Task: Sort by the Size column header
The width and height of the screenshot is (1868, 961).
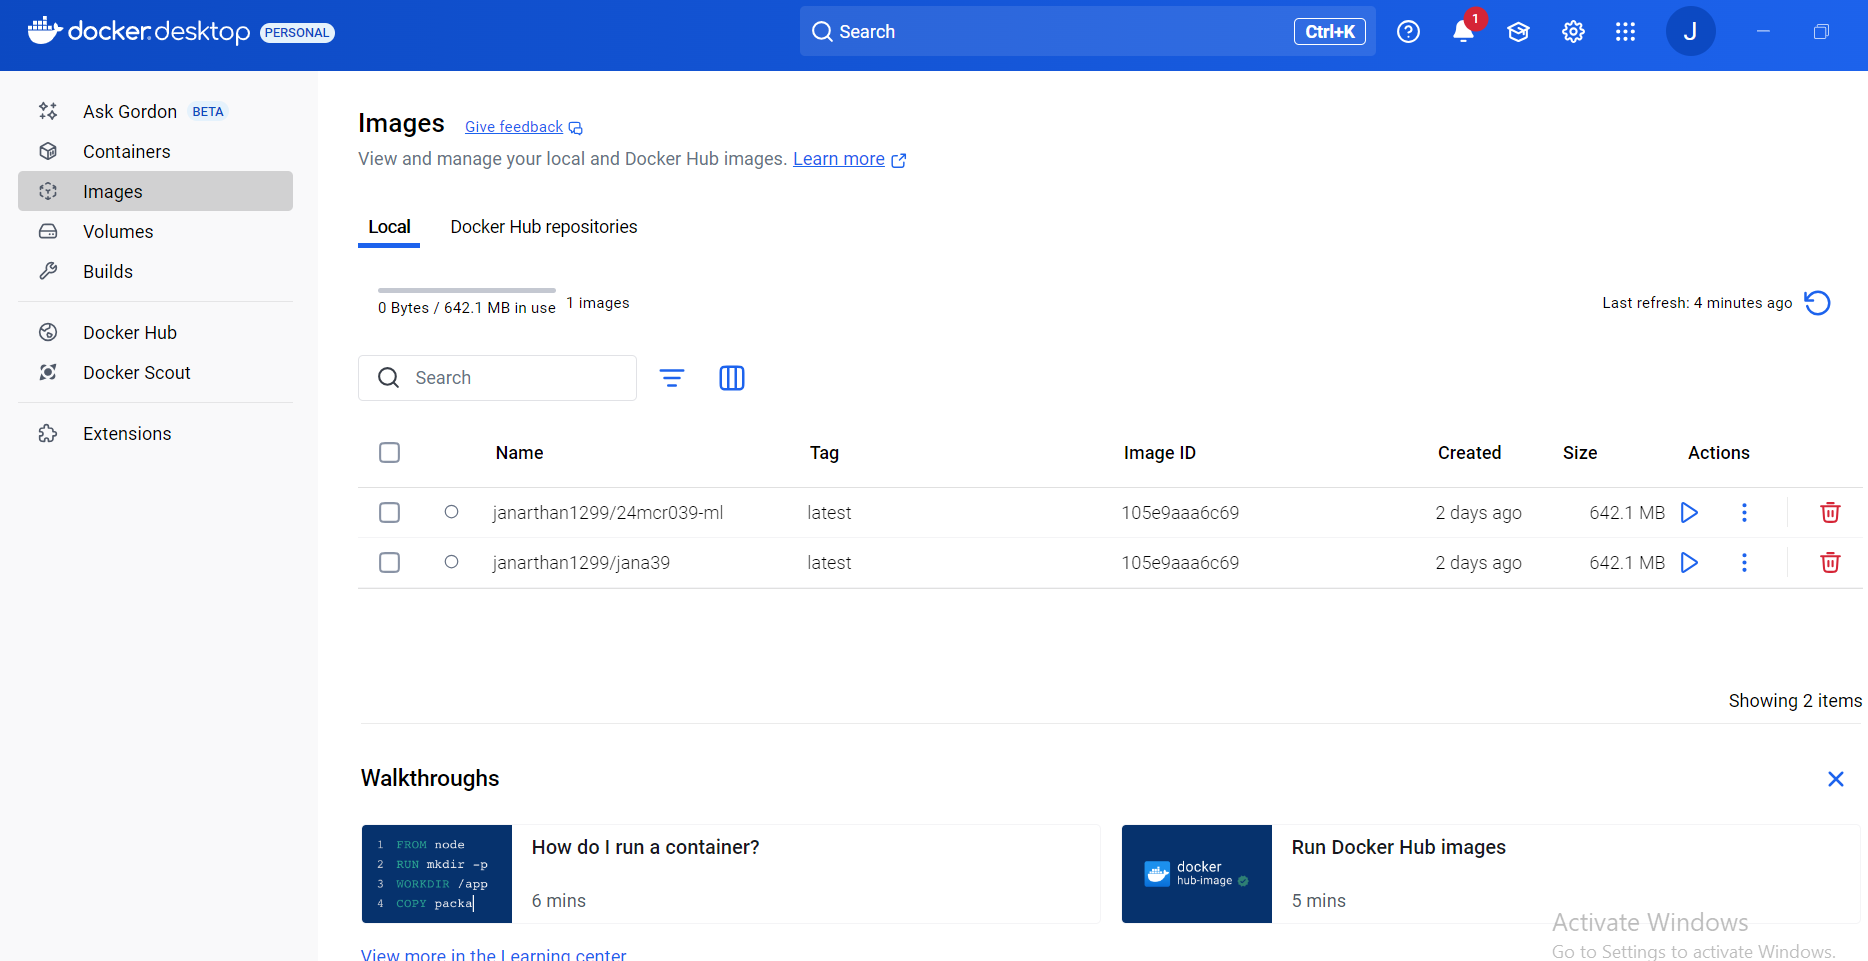Action: (x=1580, y=453)
